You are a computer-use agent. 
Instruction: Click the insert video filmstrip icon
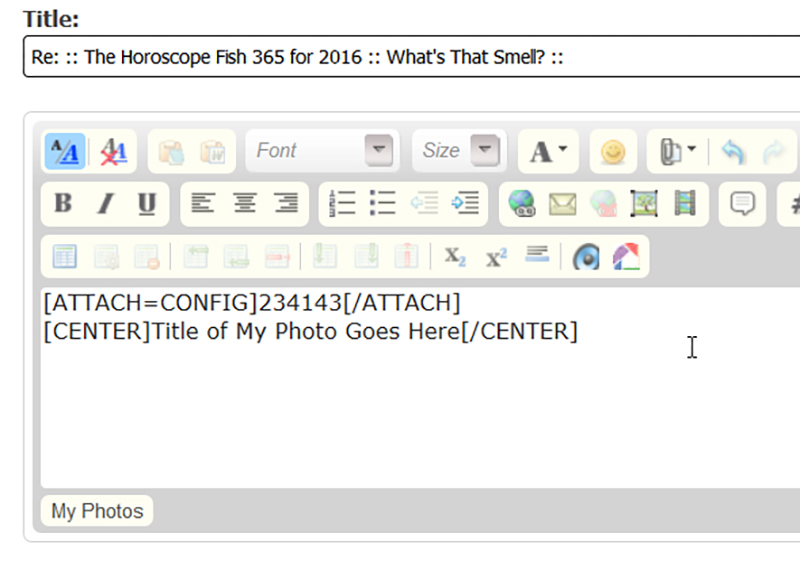[685, 204]
